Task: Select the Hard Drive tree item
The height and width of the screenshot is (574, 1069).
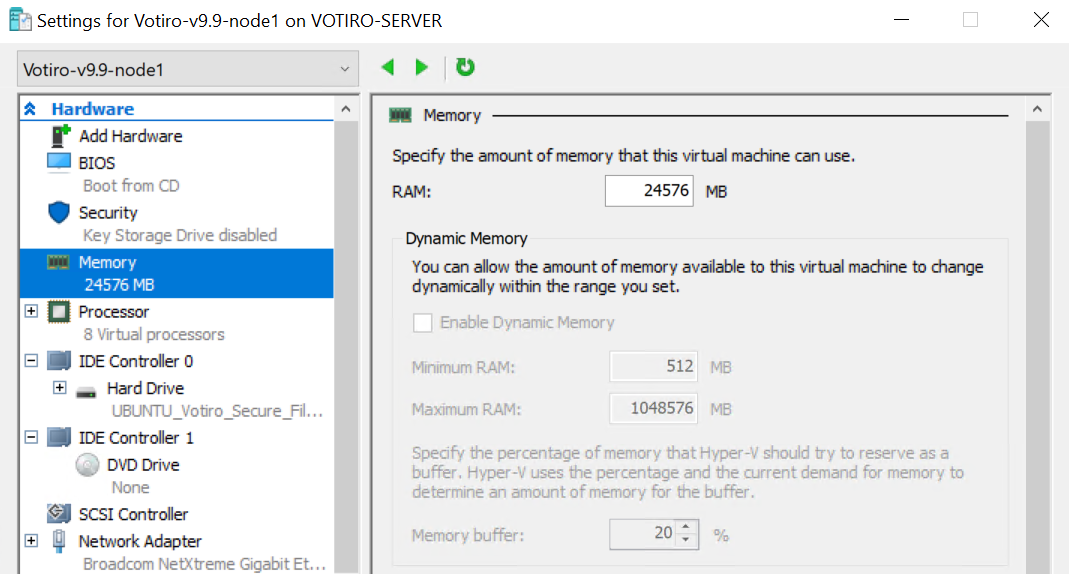Action: (x=145, y=388)
